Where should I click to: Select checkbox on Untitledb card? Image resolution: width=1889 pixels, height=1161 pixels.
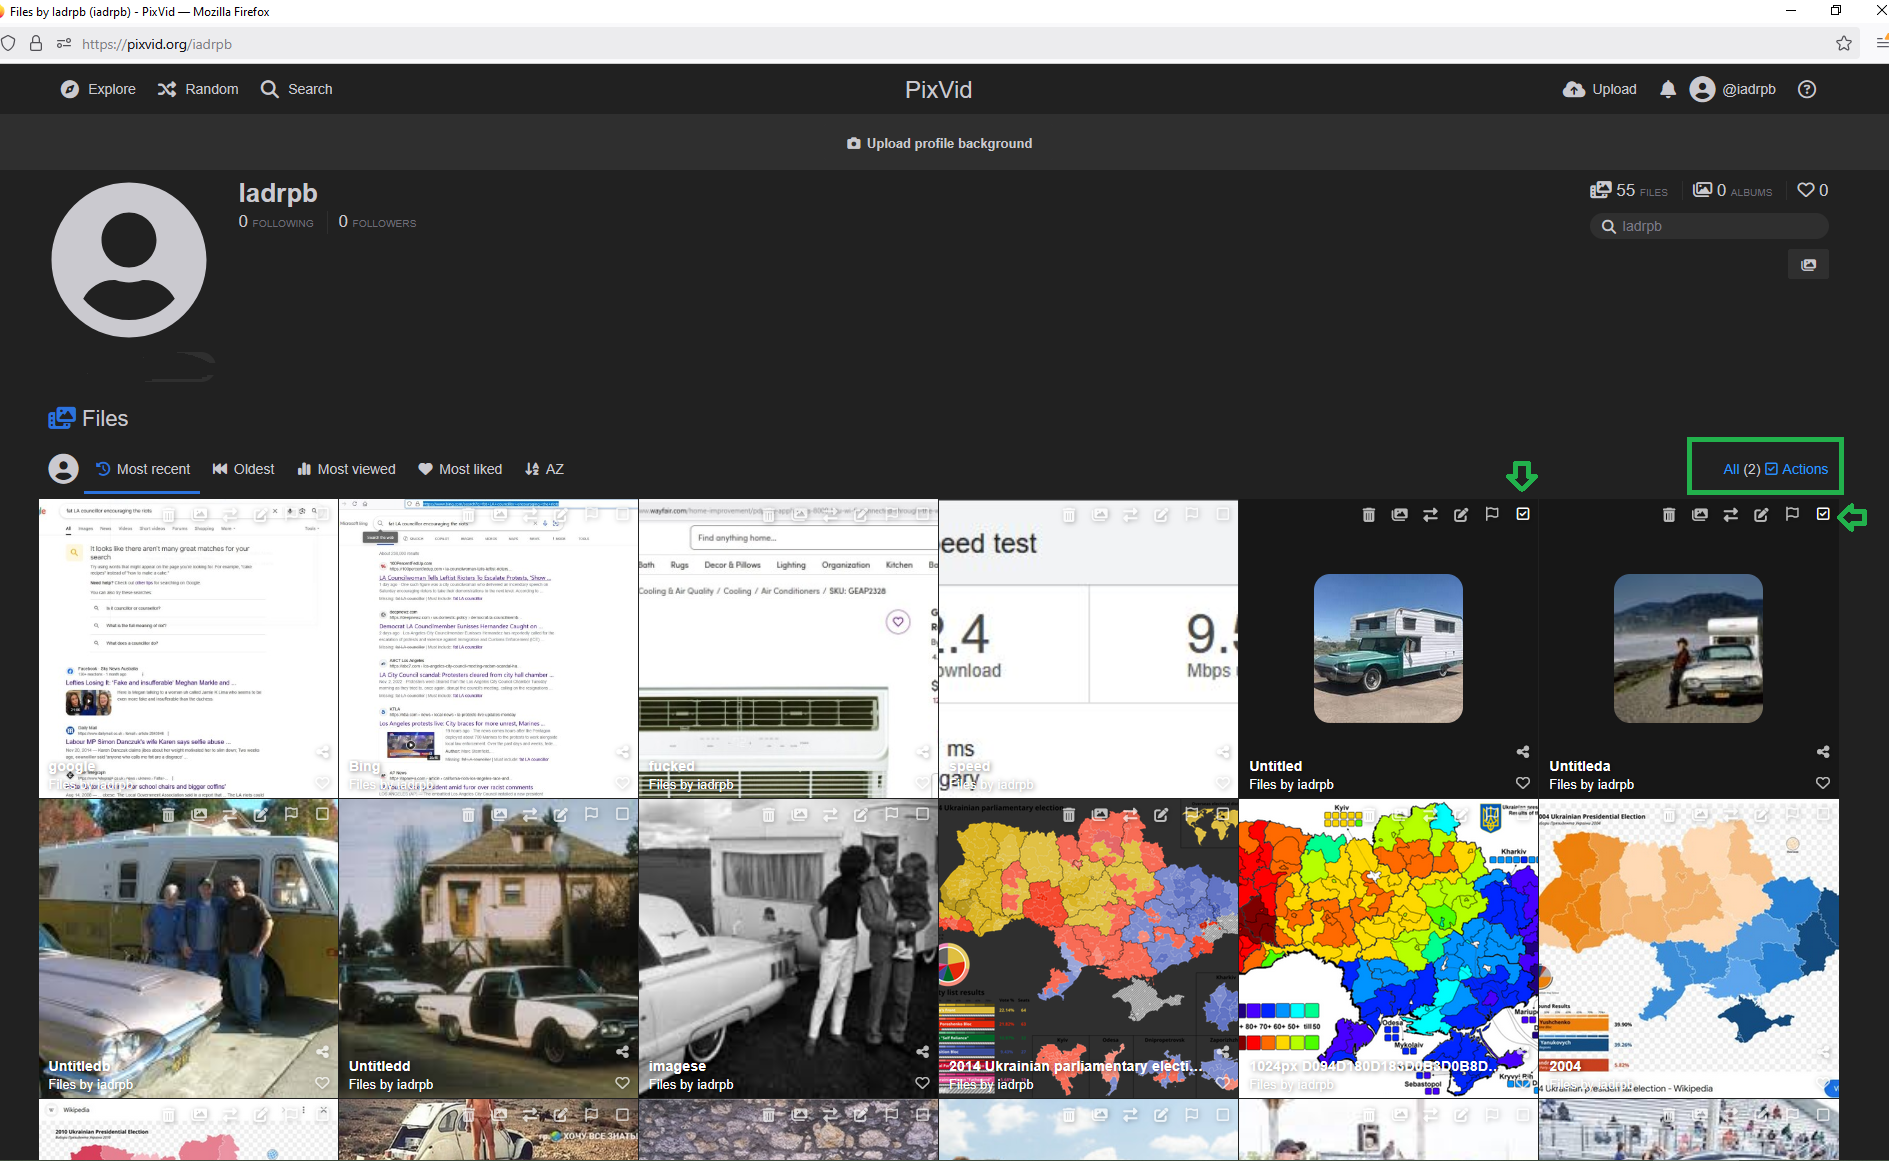point(322,814)
